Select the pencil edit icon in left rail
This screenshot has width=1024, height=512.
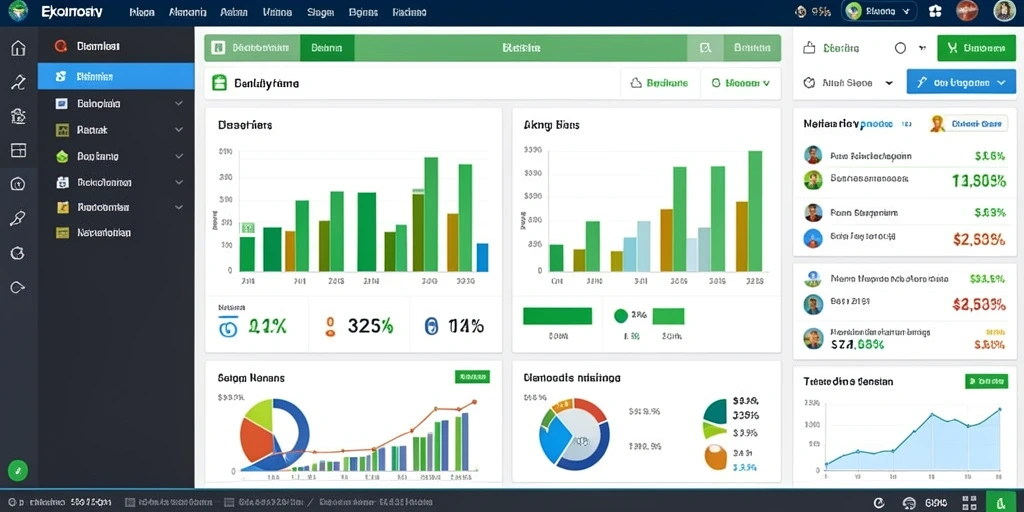[18, 82]
